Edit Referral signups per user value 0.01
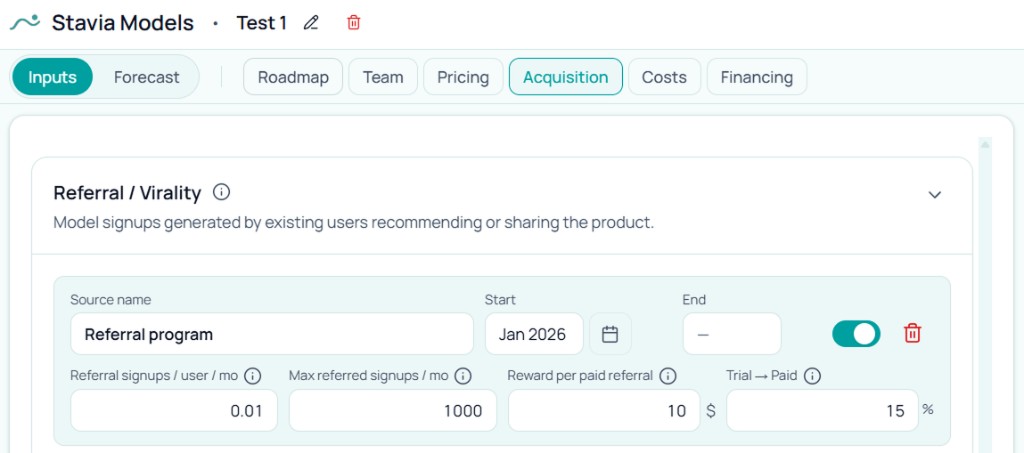This screenshot has height=453, width=1024. click(x=174, y=411)
